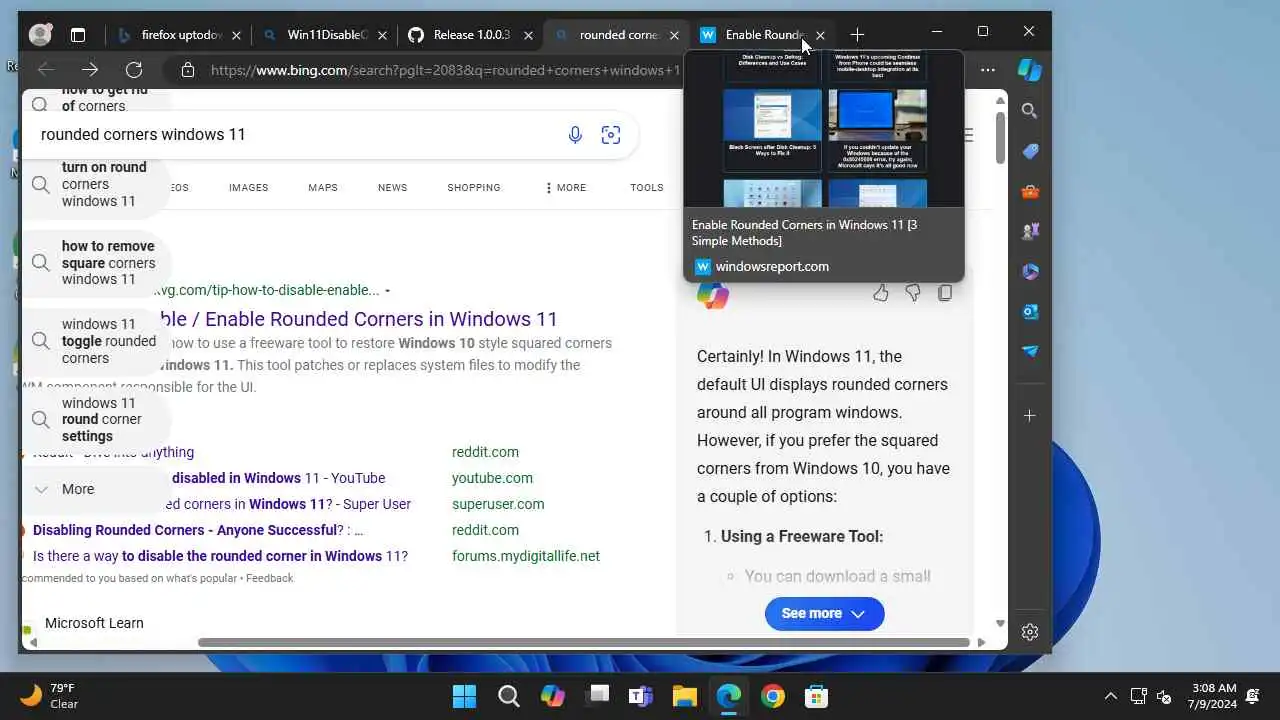Open the Super User rounded corners link
This screenshot has height=720, width=1280.
(x=290, y=504)
